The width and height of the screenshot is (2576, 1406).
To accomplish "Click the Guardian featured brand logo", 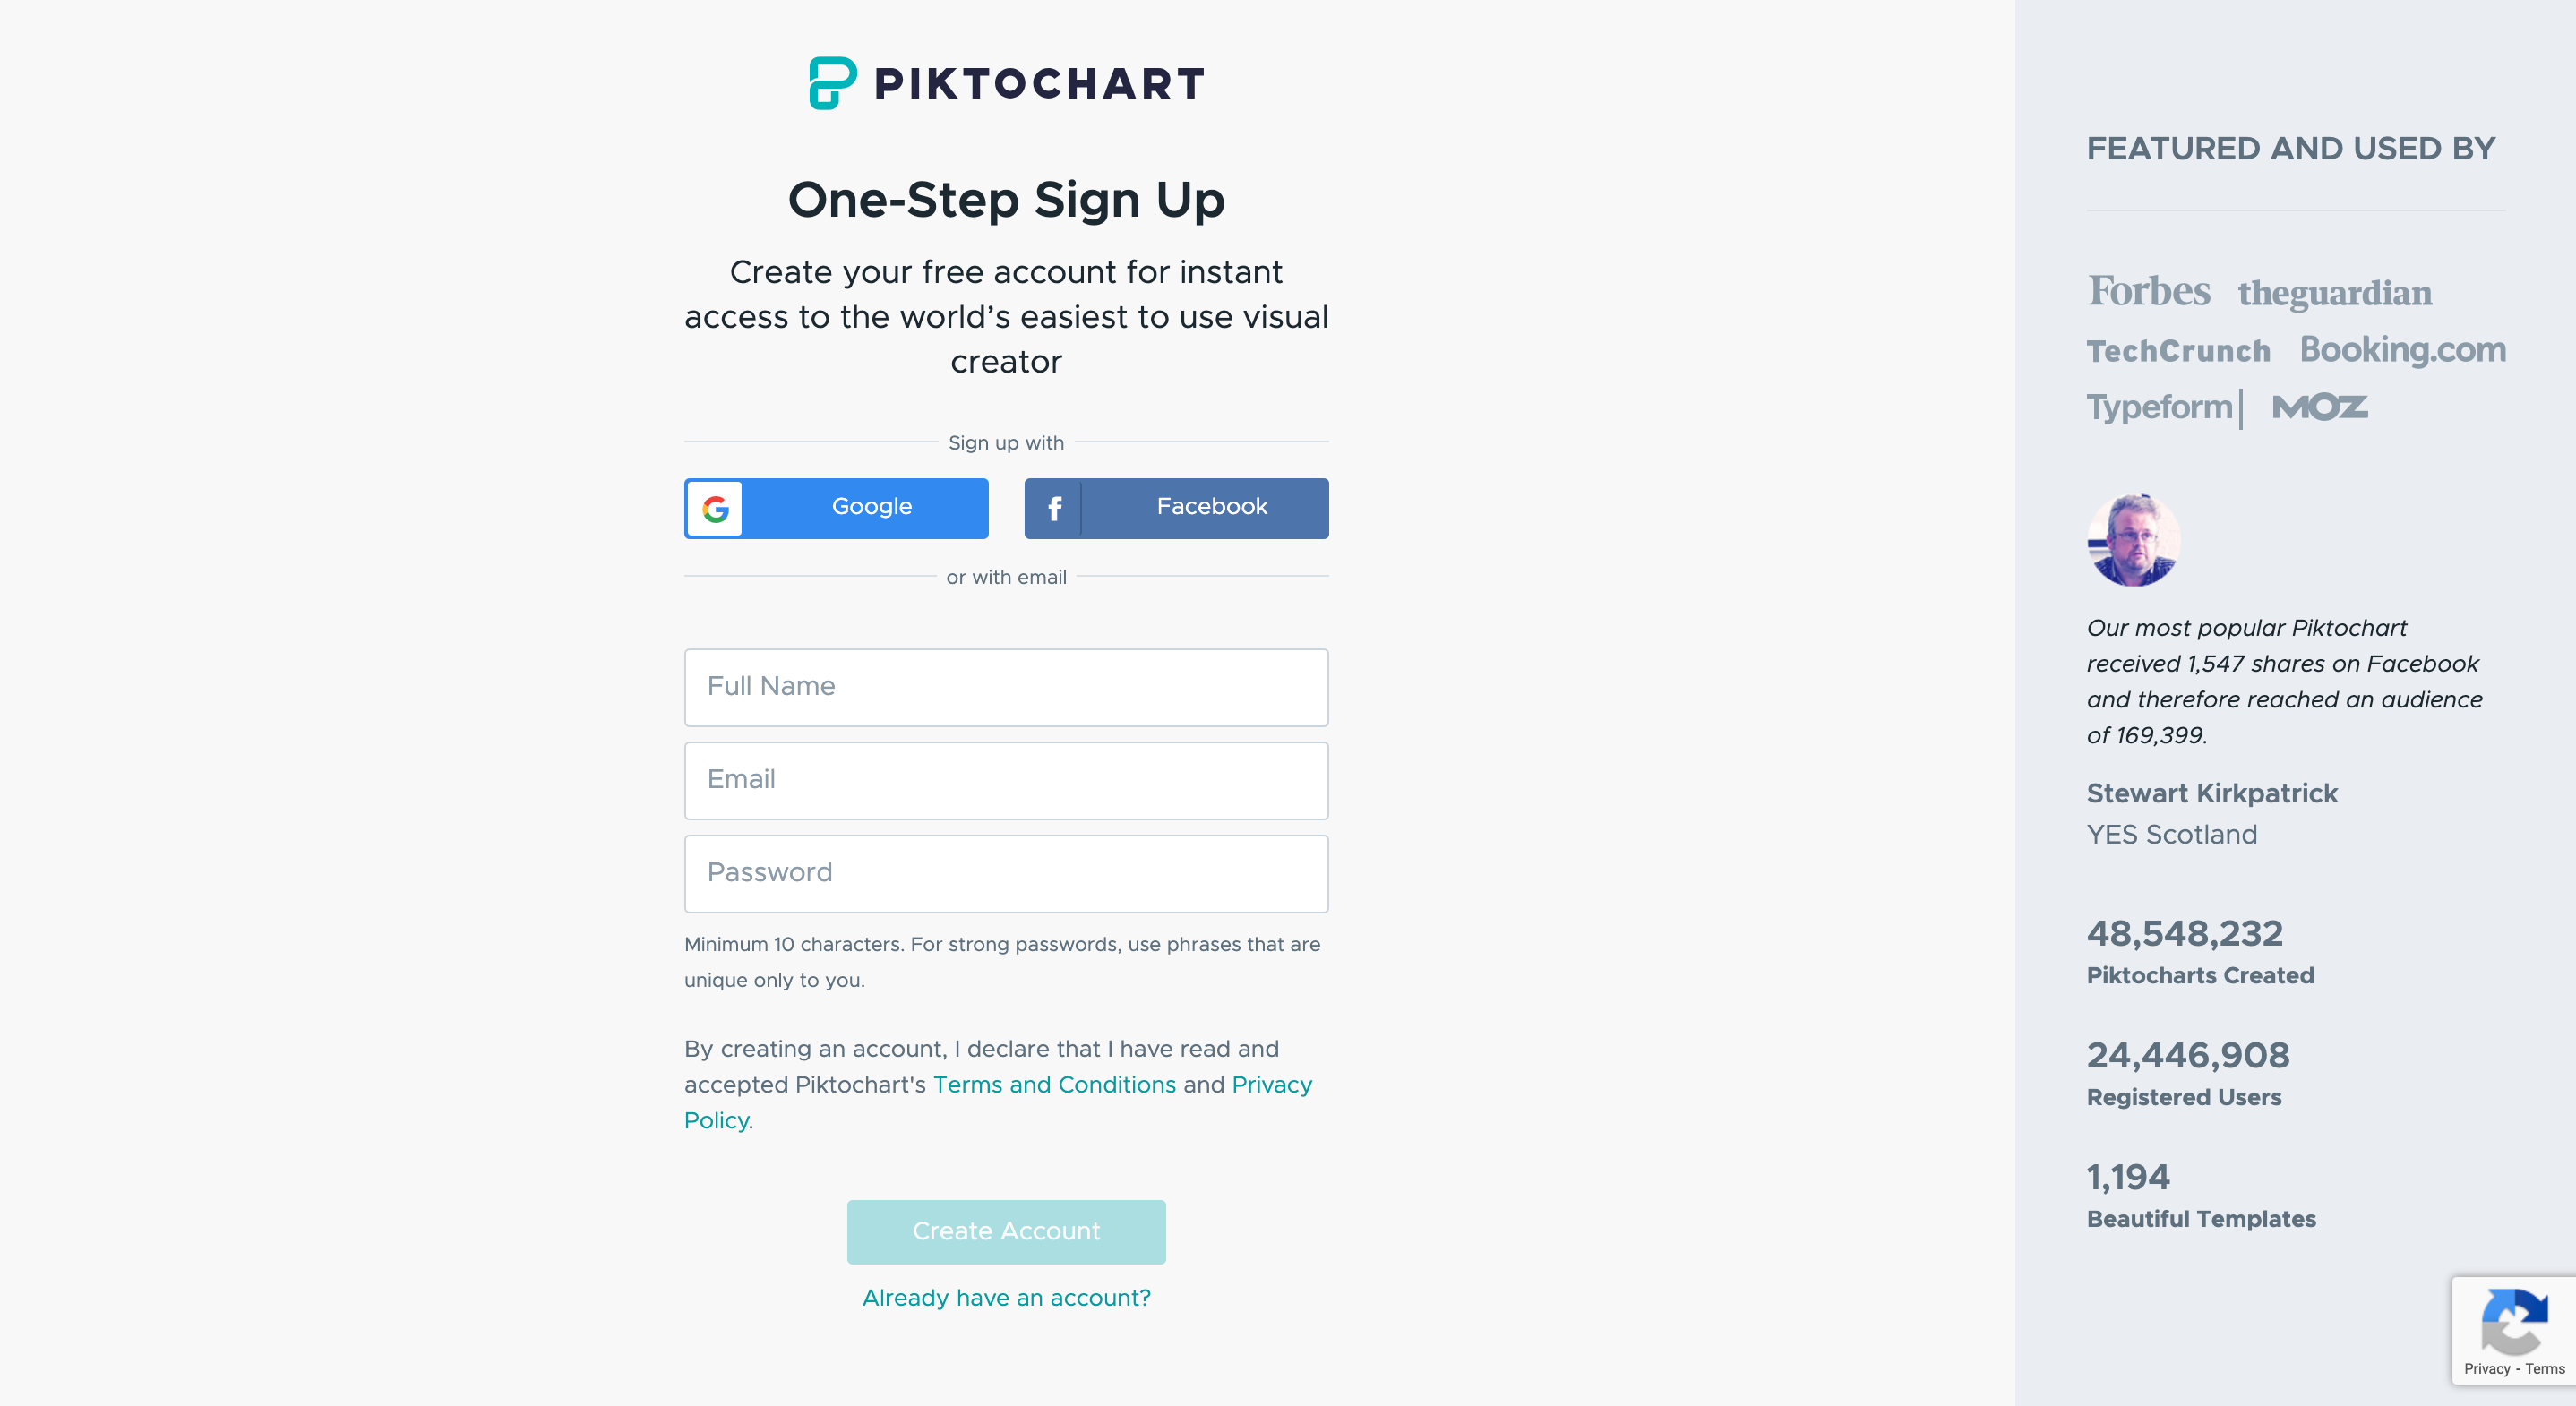I will point(2333,289).
